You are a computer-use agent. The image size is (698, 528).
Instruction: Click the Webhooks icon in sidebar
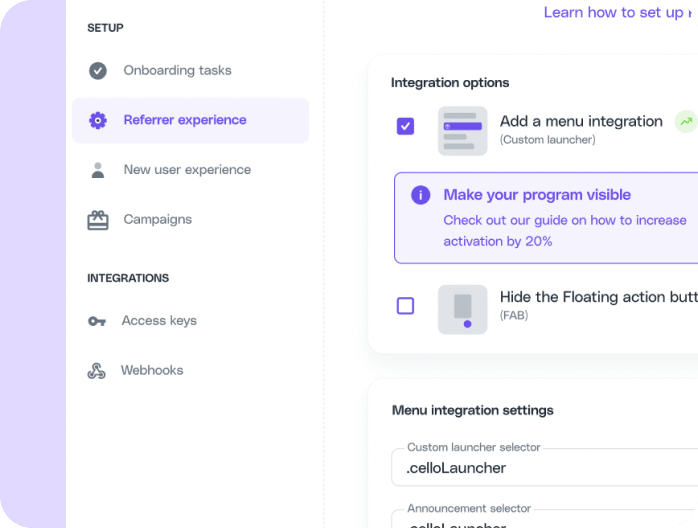point(97,371)
